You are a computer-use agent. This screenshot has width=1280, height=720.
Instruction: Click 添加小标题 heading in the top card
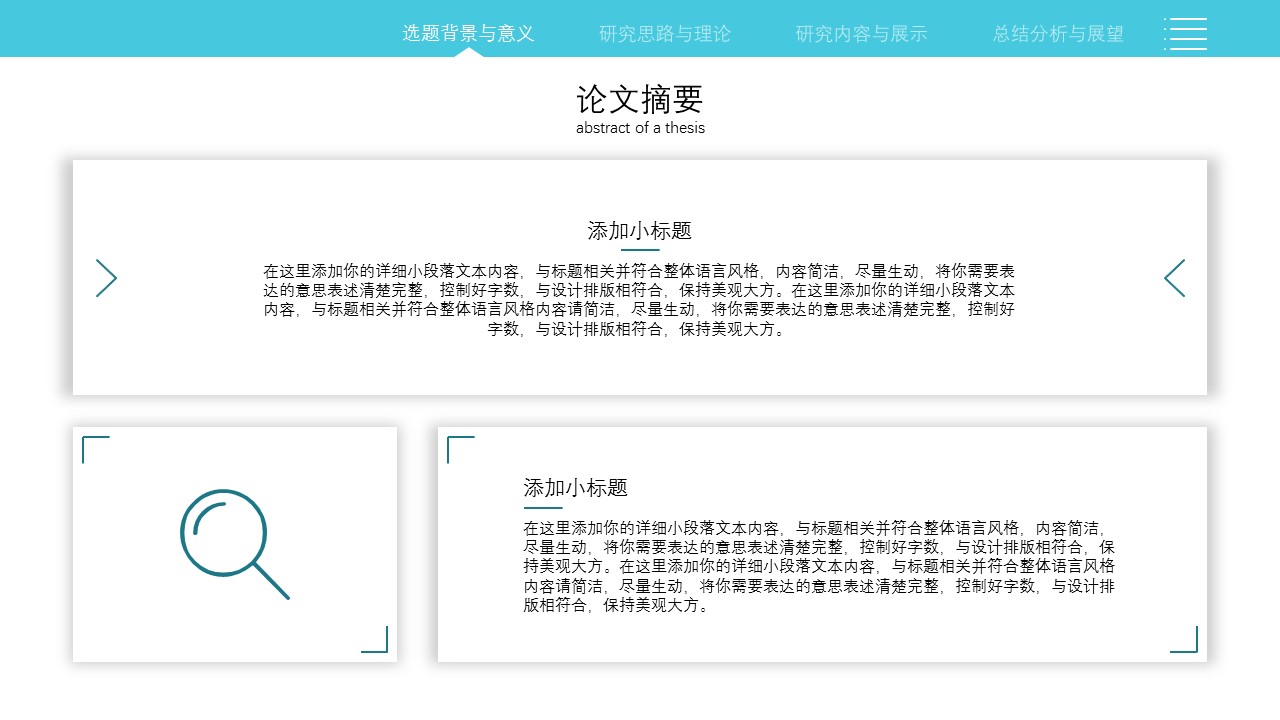(640, 231)
